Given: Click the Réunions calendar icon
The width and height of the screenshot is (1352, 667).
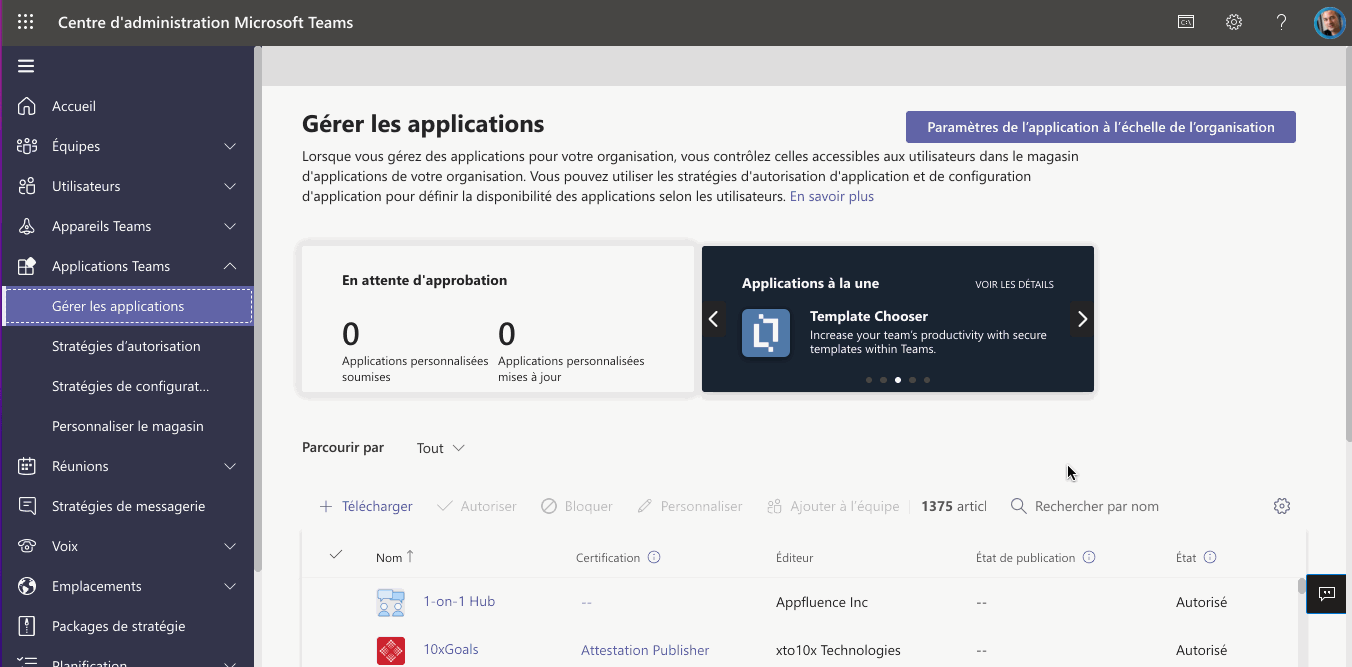Looking at the screenshot, I should tap(27, 466).
